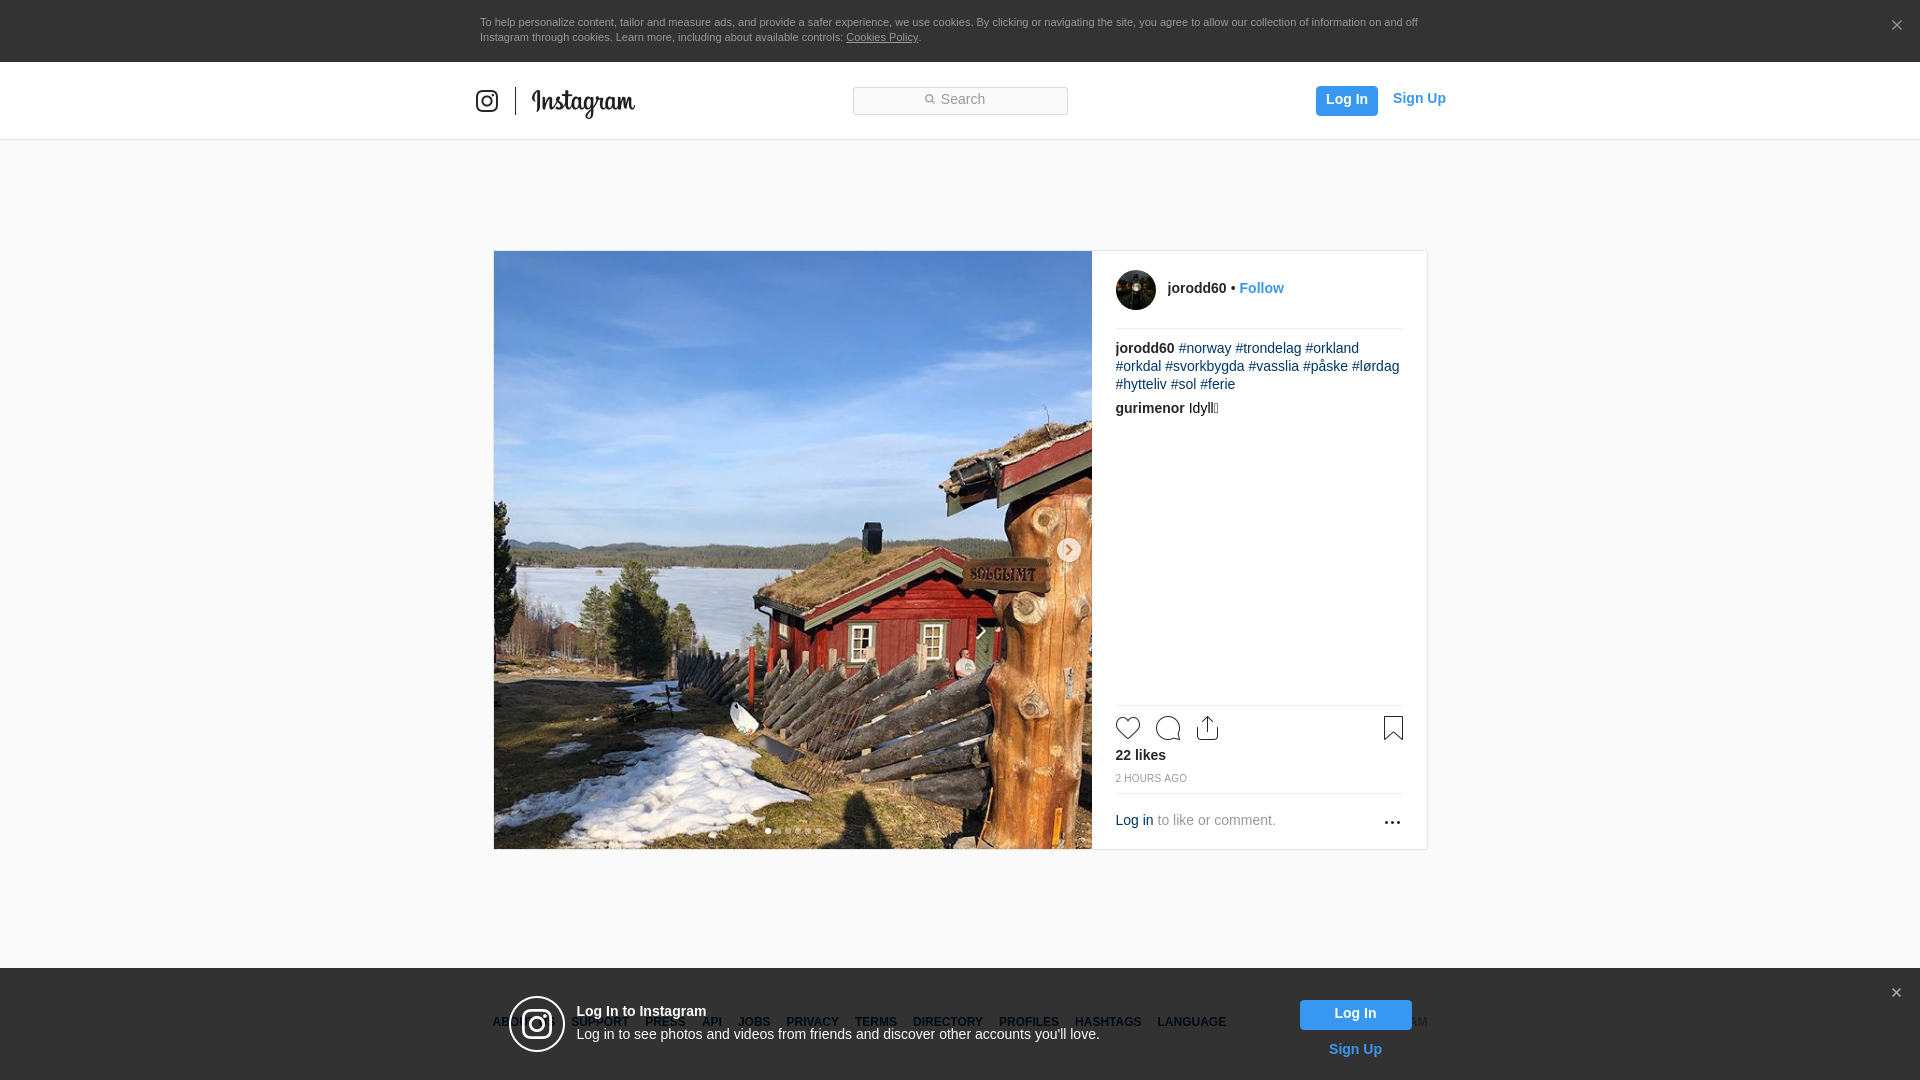
Task: Follow jorodd60
Action: tap(1261, 288)
